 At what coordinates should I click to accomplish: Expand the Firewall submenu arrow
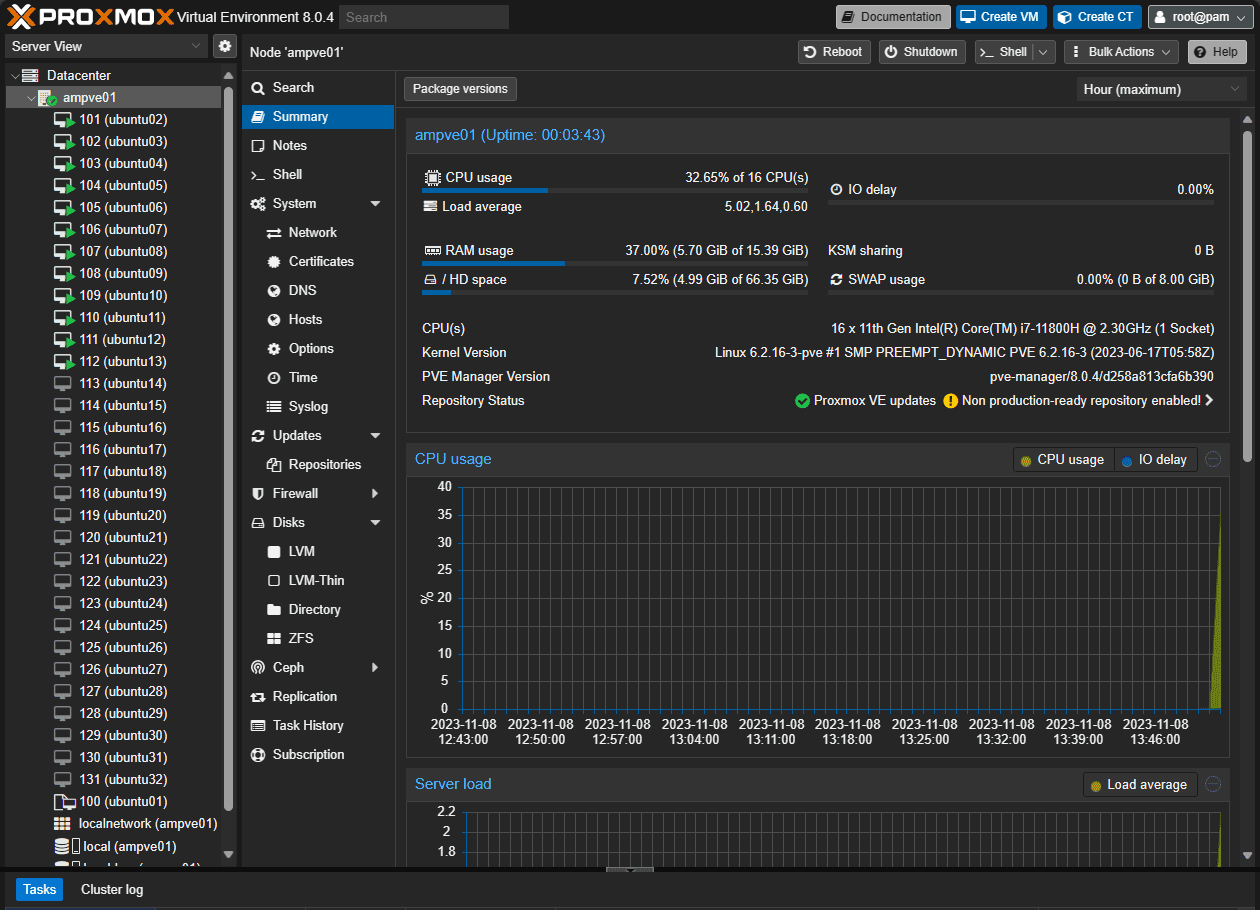point(375,494)
